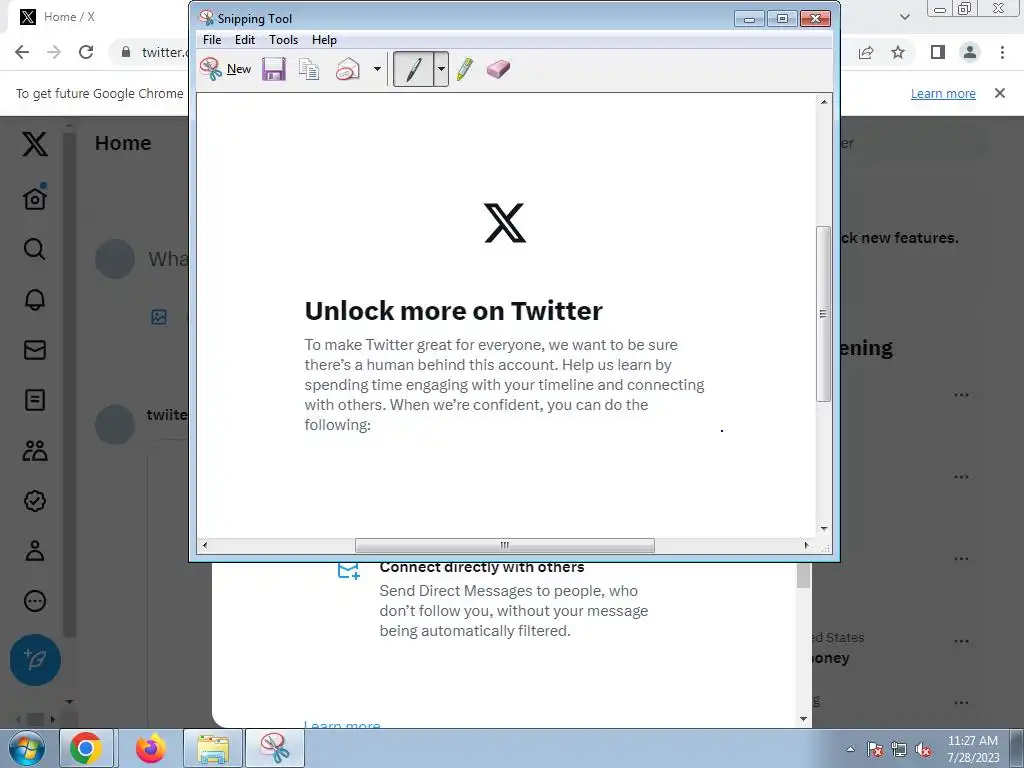Viewport: 1024px width, 768px height.
Task: Start a New snip in Snipping Tool
Action: 226,69
